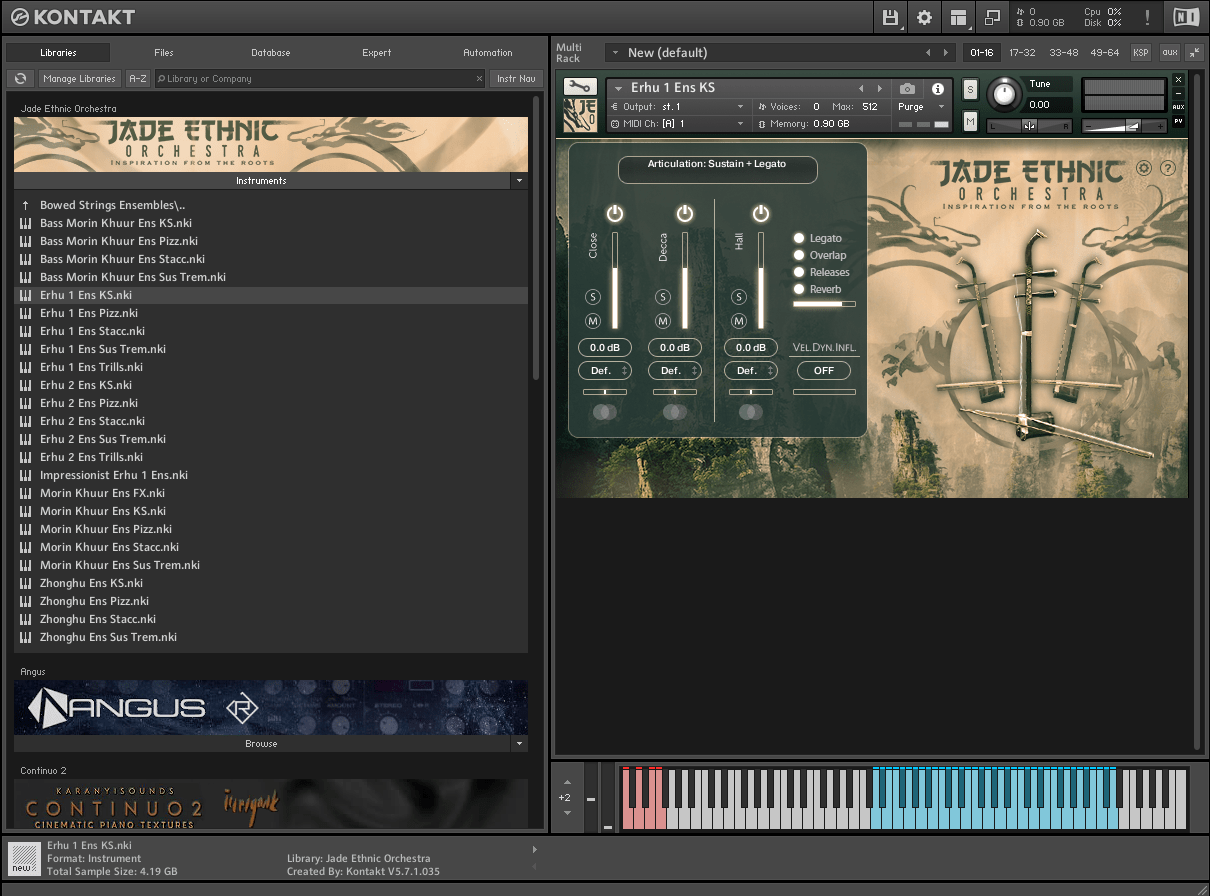Click the A-Z sort button
The image size is (1210, 896).
(138, 78)
